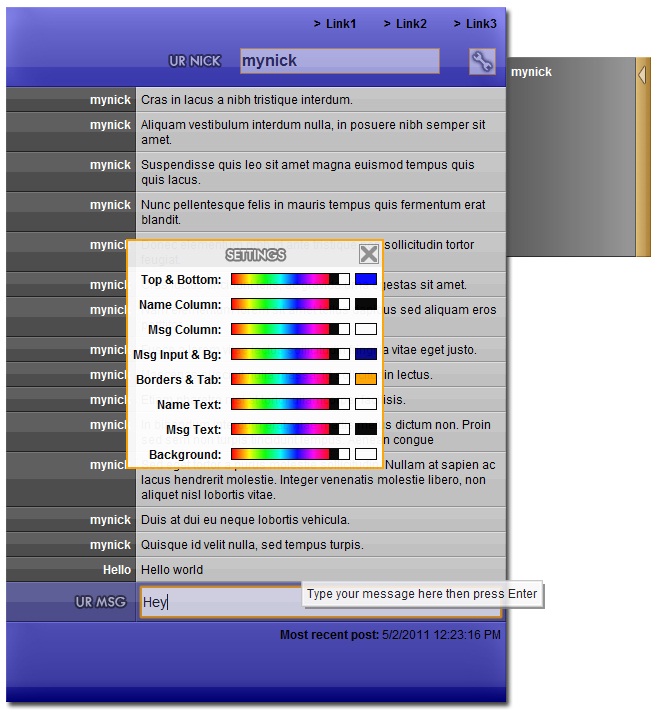Image resolution: width=657 pixels, height=713 pixels.
Task: Select the orange Borders & Tab swatch
Action: point(366,380)
